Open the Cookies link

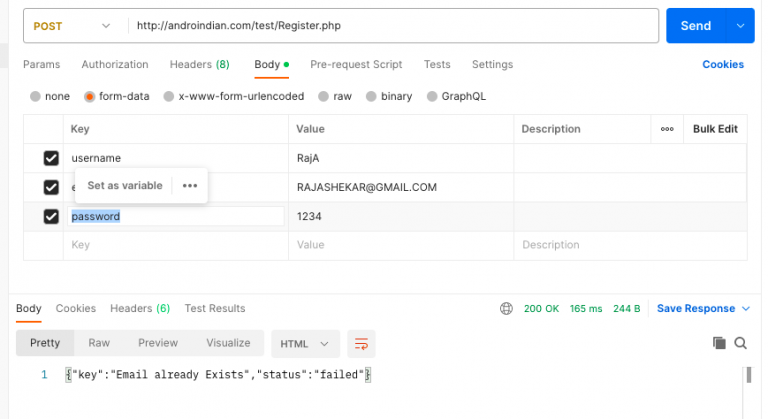722,65
